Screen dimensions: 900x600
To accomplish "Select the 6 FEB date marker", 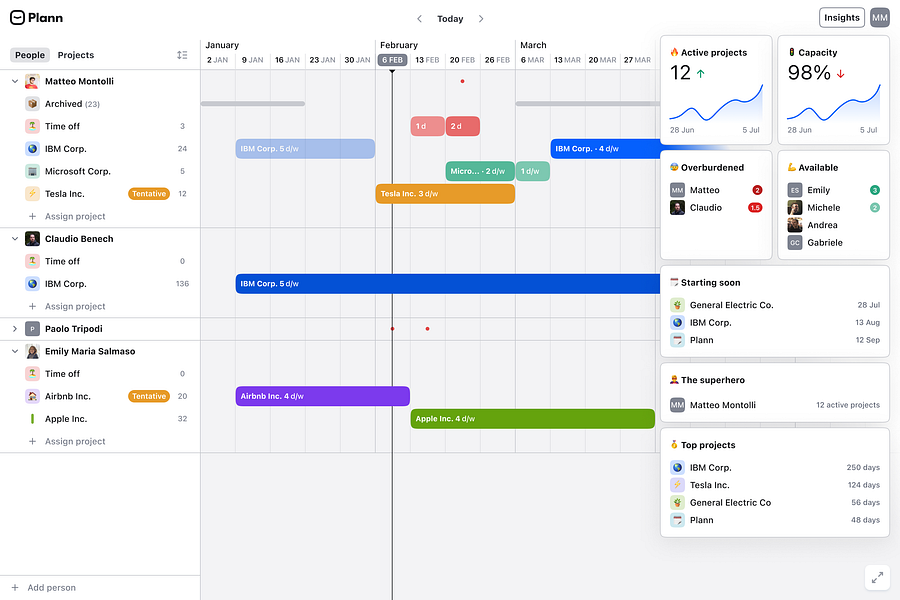I will click(x=393, y=60).
